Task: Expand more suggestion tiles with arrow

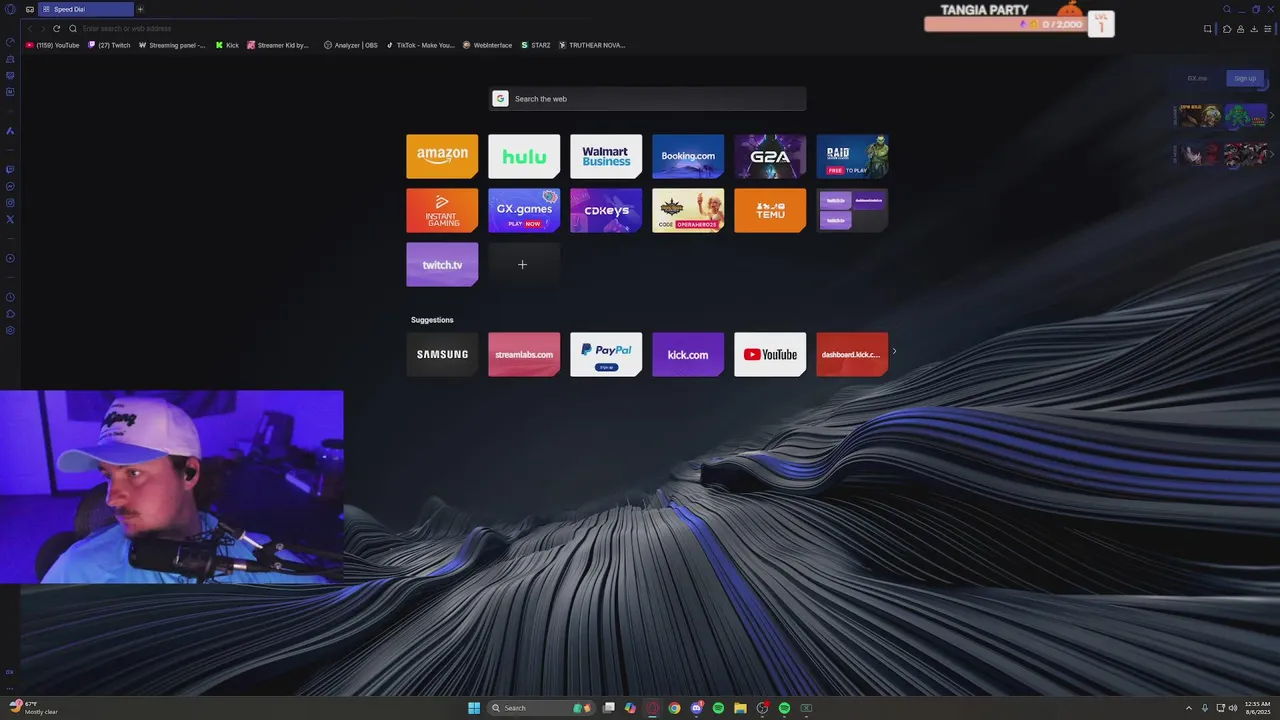Action: 894,351
